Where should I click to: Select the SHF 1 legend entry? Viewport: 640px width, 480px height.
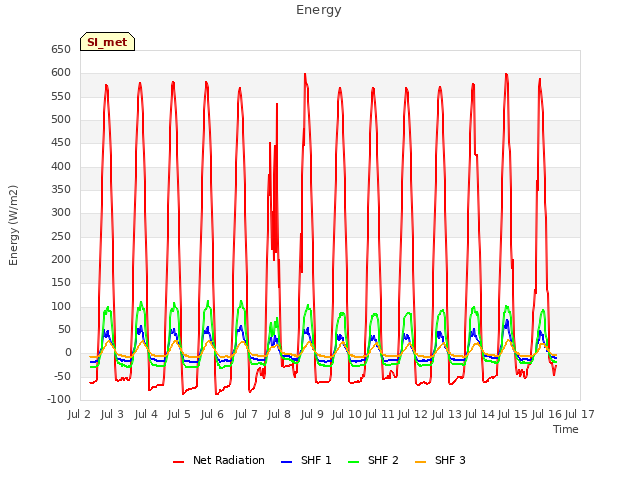(306, 460)
